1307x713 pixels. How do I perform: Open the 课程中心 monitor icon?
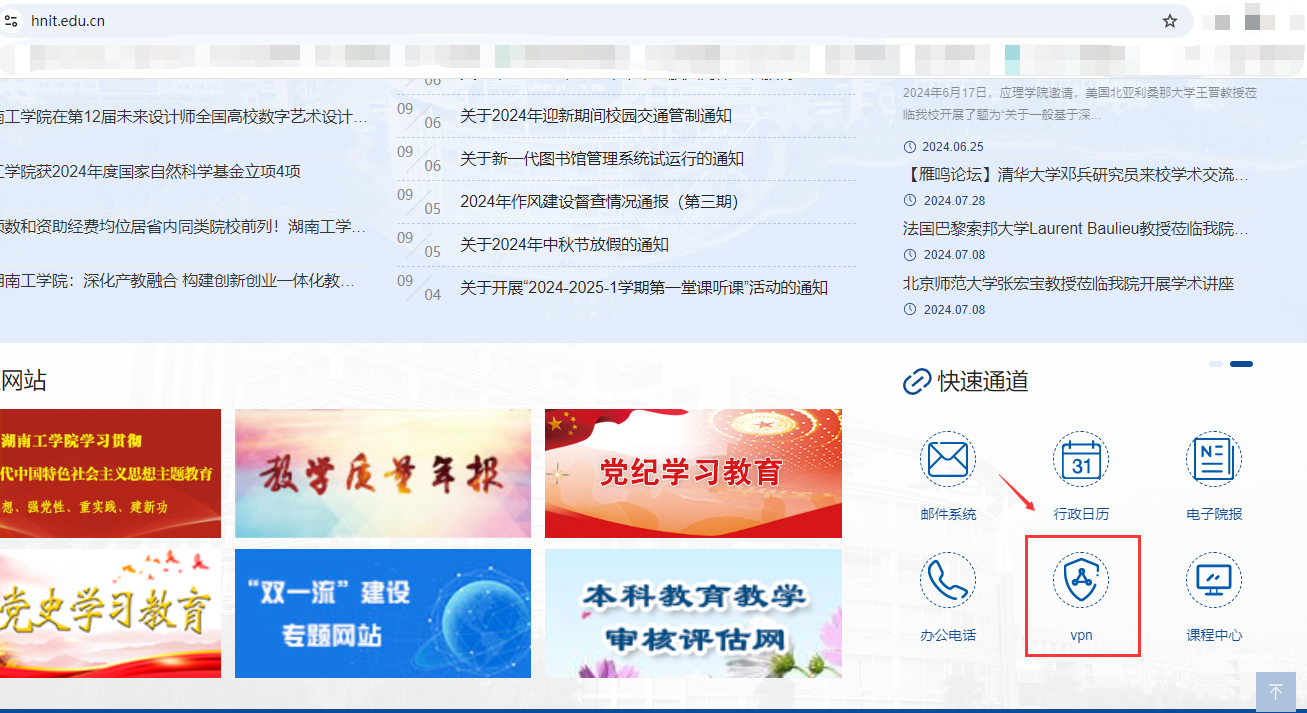click(1213, 581)
